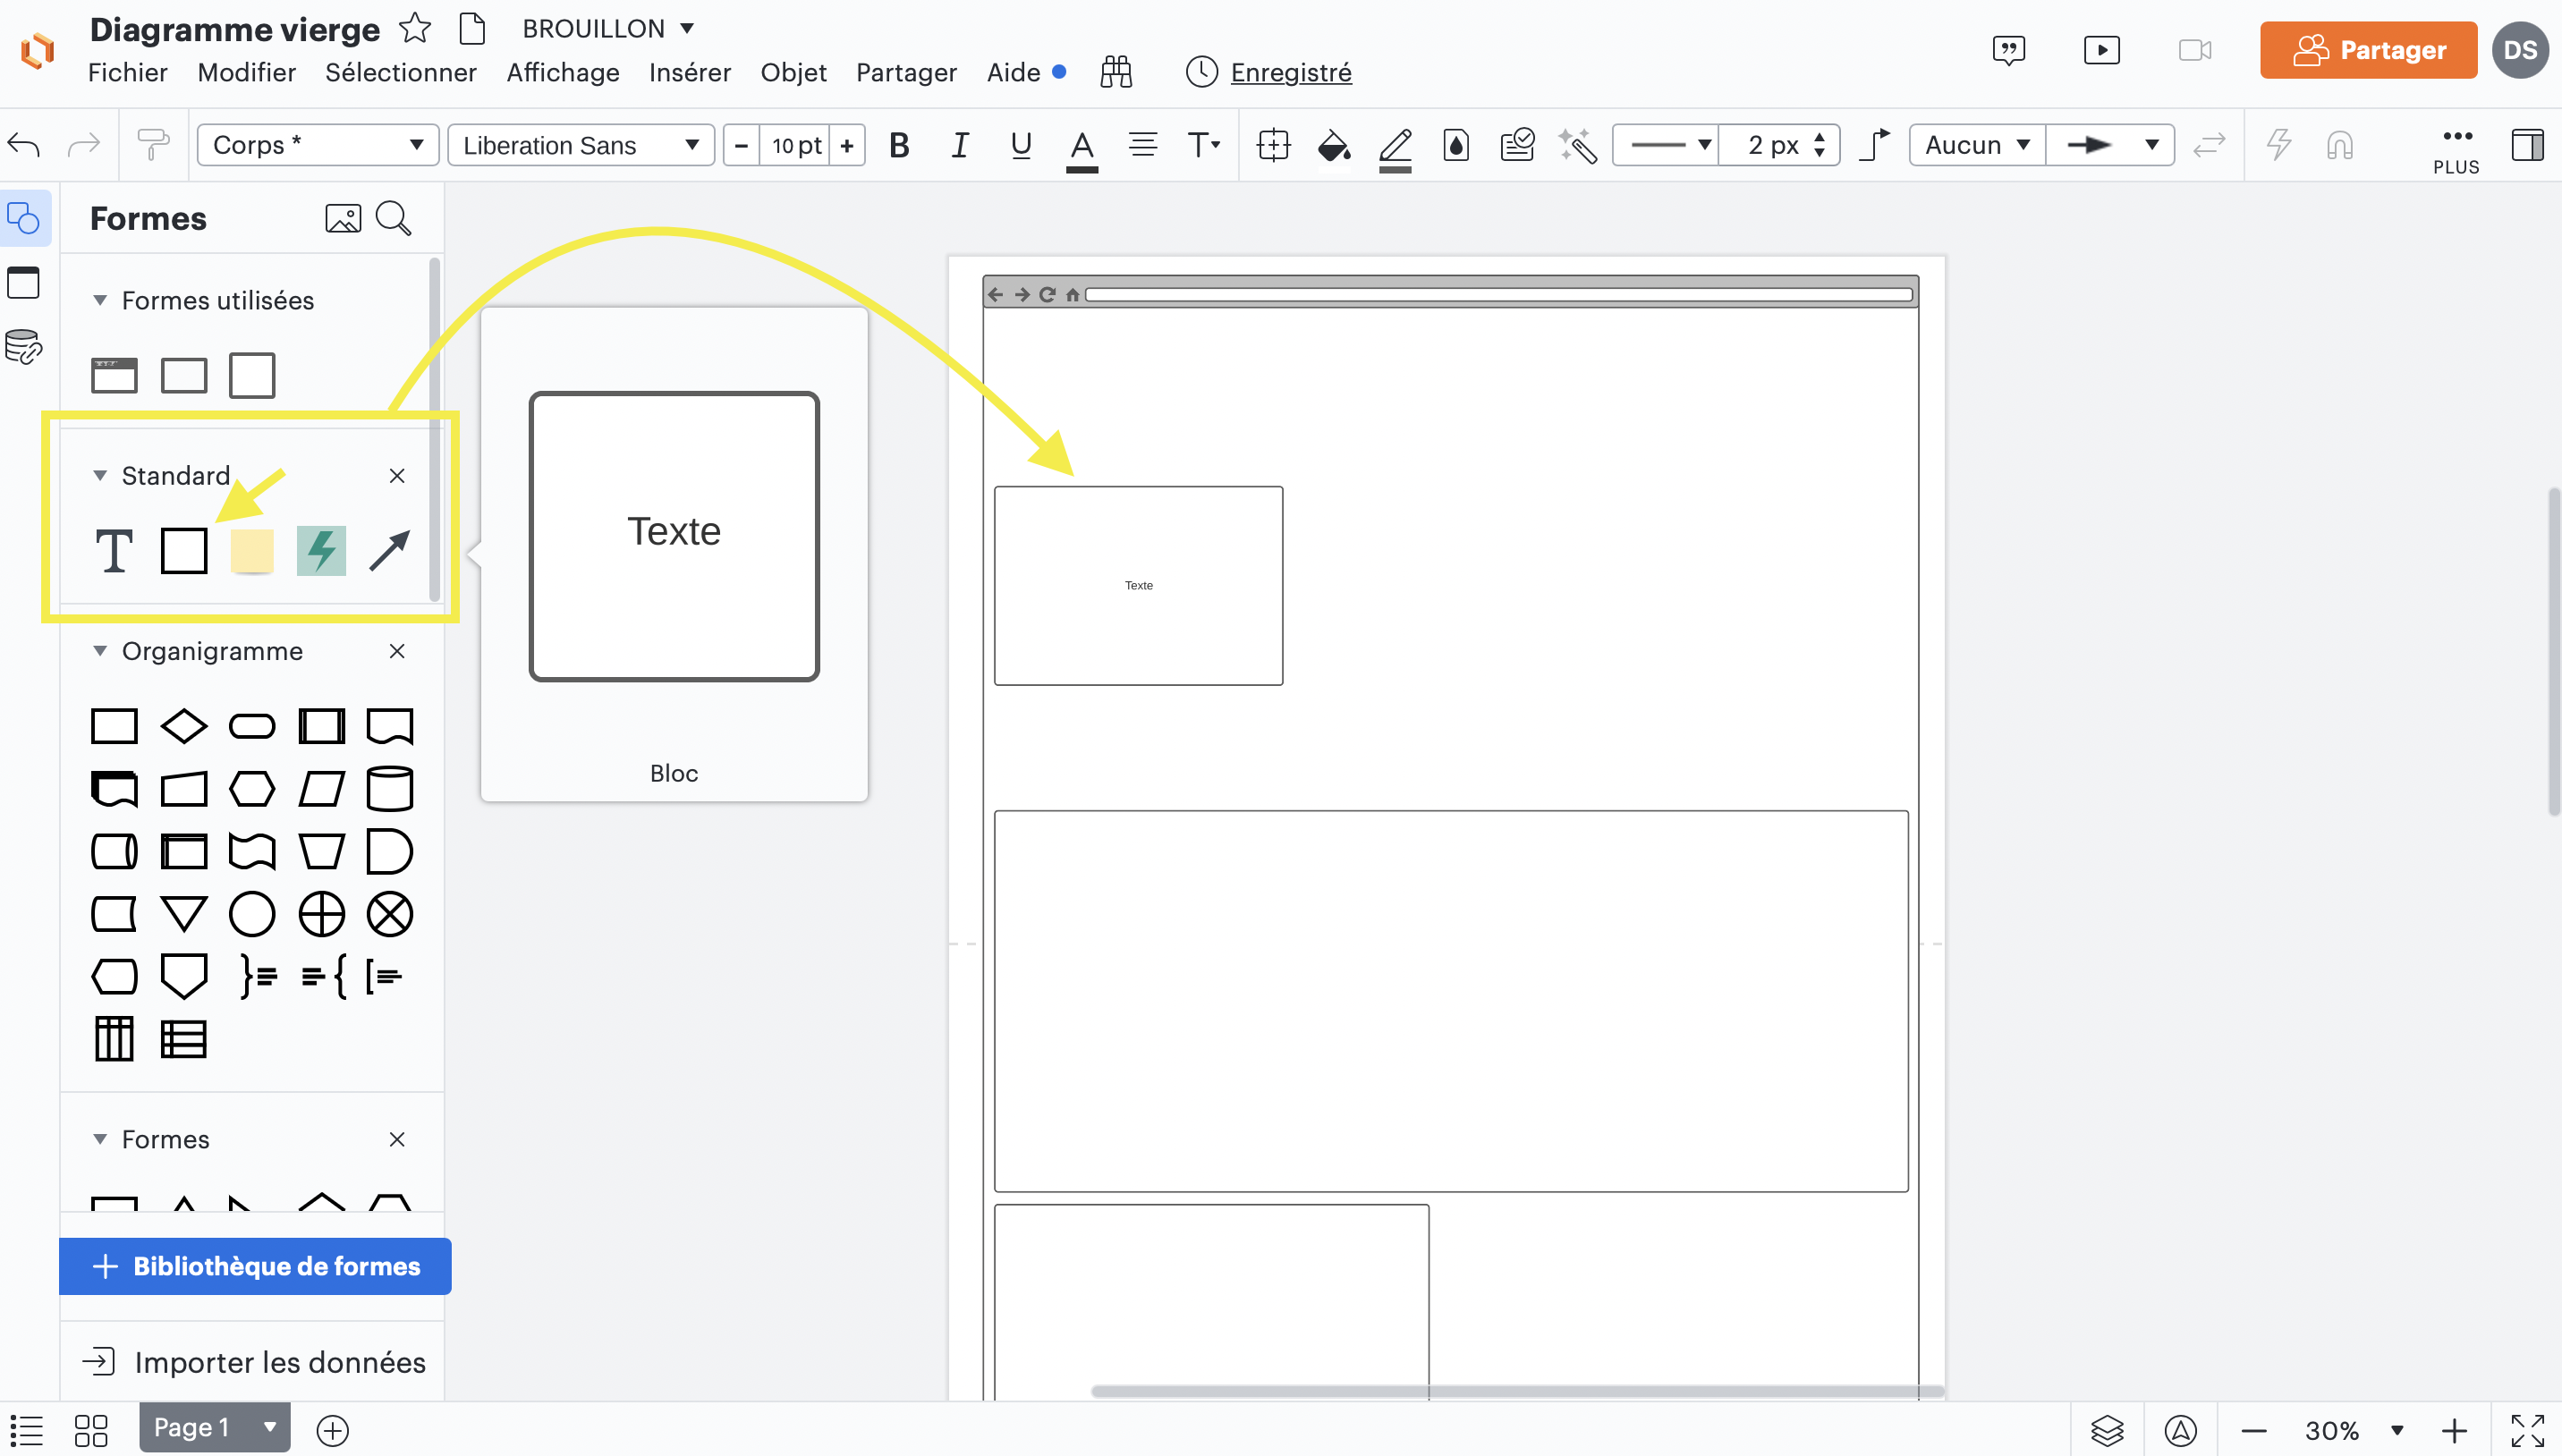Decrease font size with minus button

[x=741, y=145]
